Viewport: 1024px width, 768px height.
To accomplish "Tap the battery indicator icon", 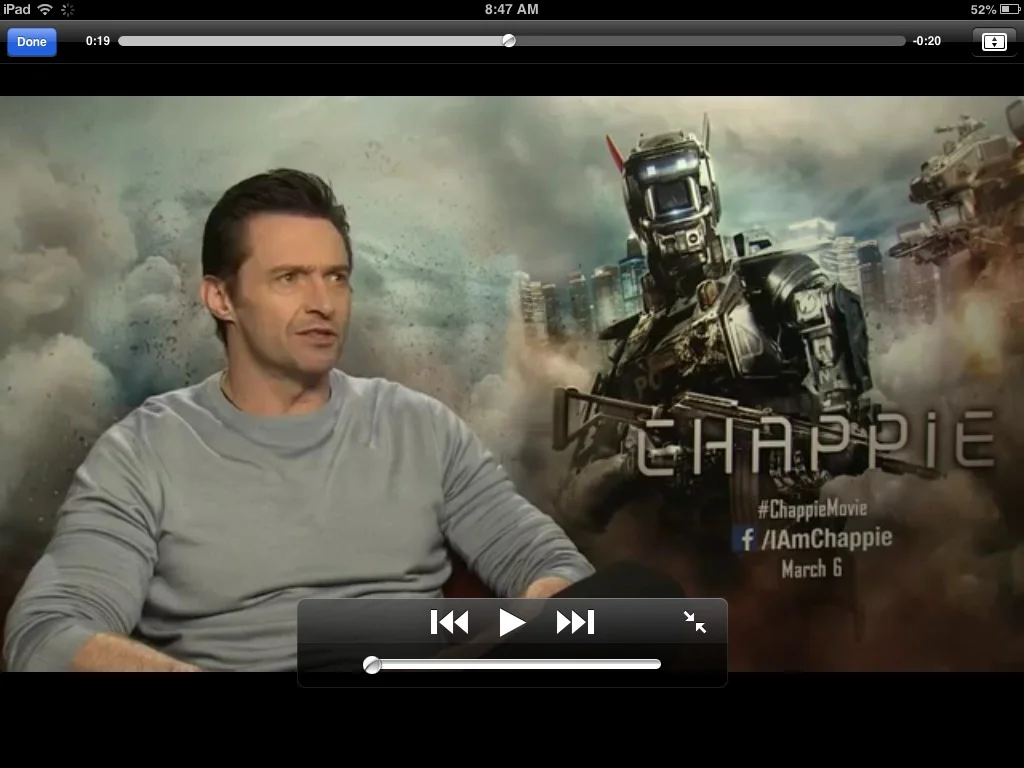I will coord(1008,9).
